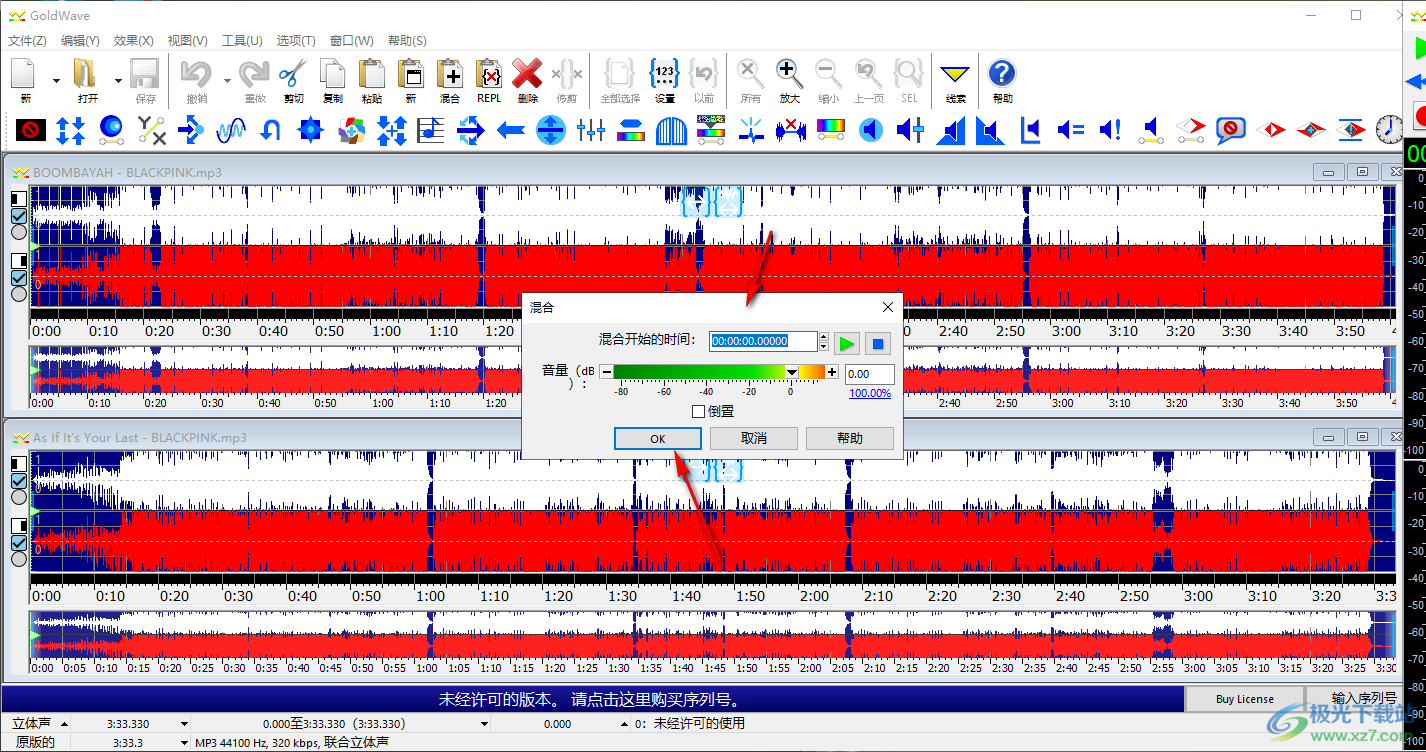The width and height of the screenshot is (1426, 752).
Task: Click the speaker equals match volume icon
Action: (x=1071, y=129)
